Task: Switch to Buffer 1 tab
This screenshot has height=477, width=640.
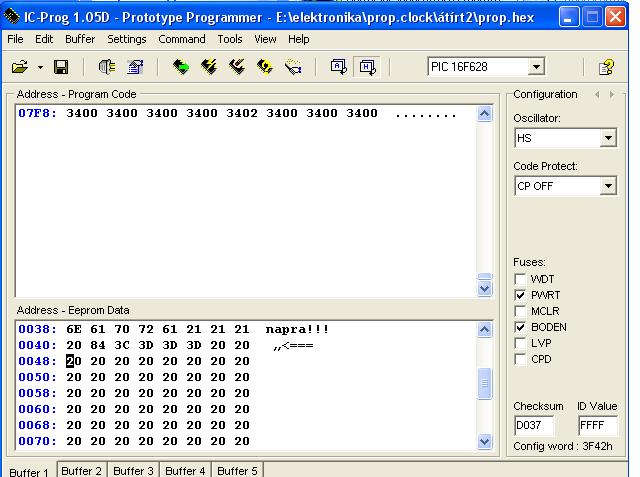Action: 29,472
